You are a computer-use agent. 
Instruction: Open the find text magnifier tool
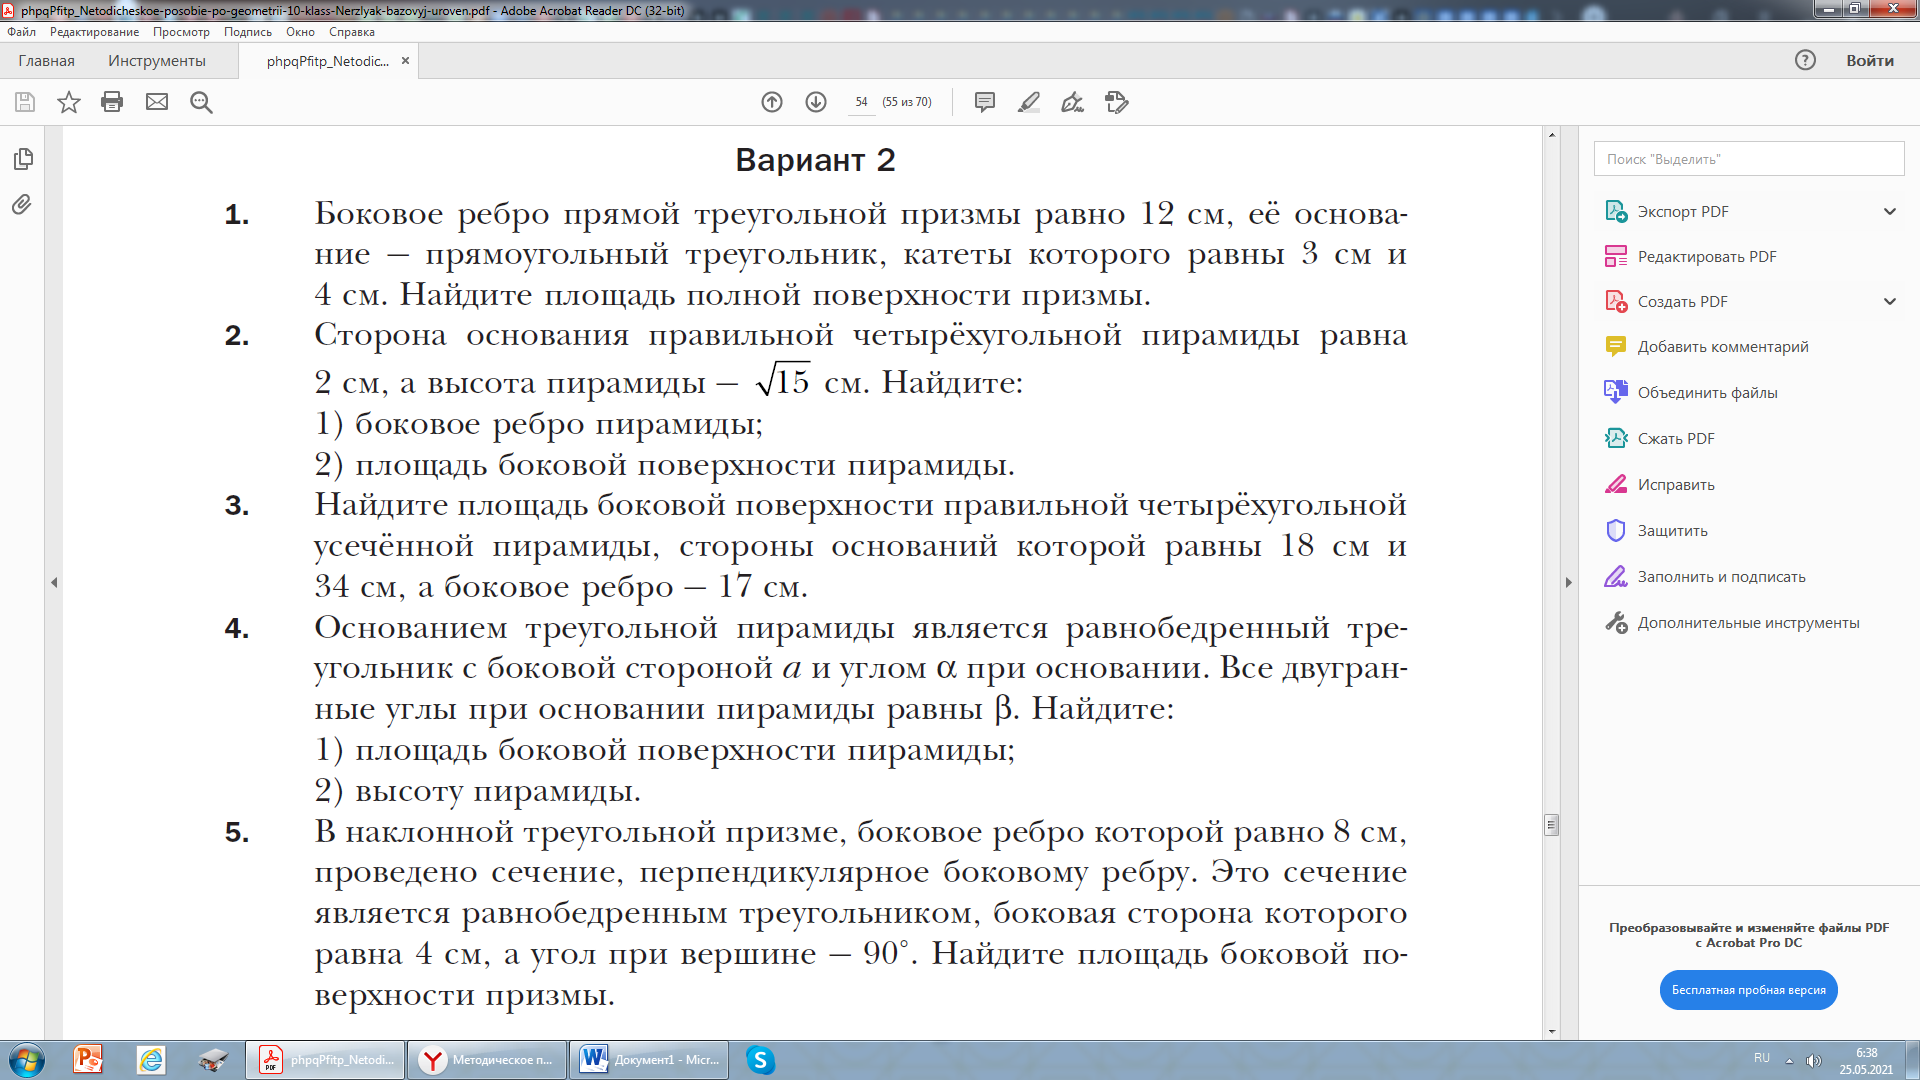click(201, 102)
